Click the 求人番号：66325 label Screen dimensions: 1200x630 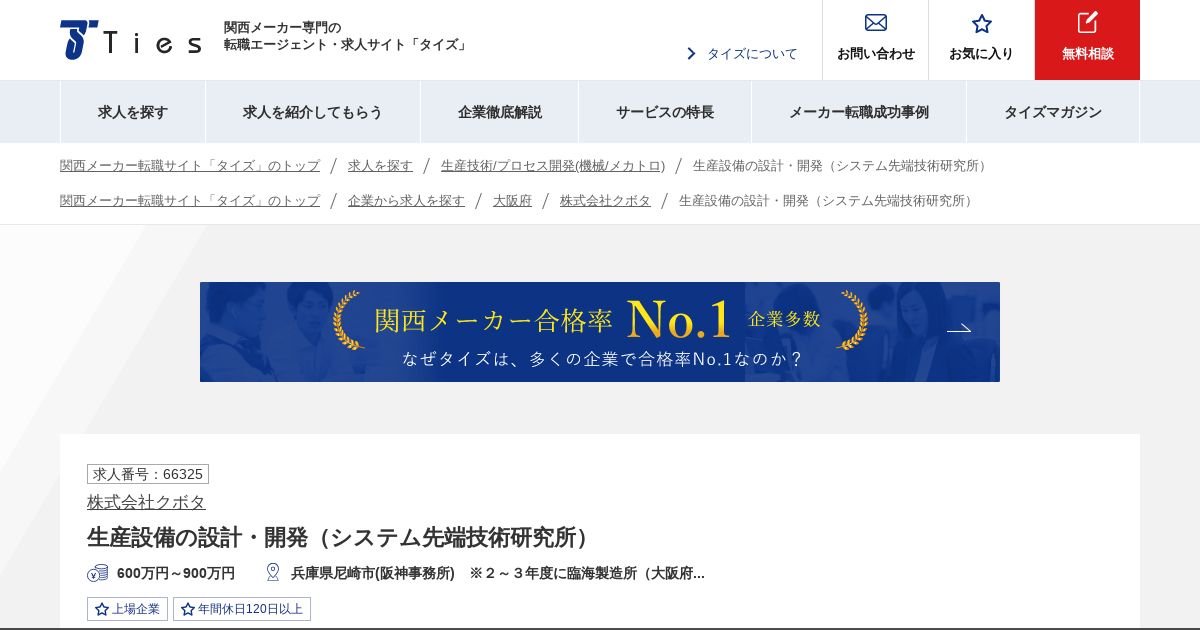coord(148,474)
